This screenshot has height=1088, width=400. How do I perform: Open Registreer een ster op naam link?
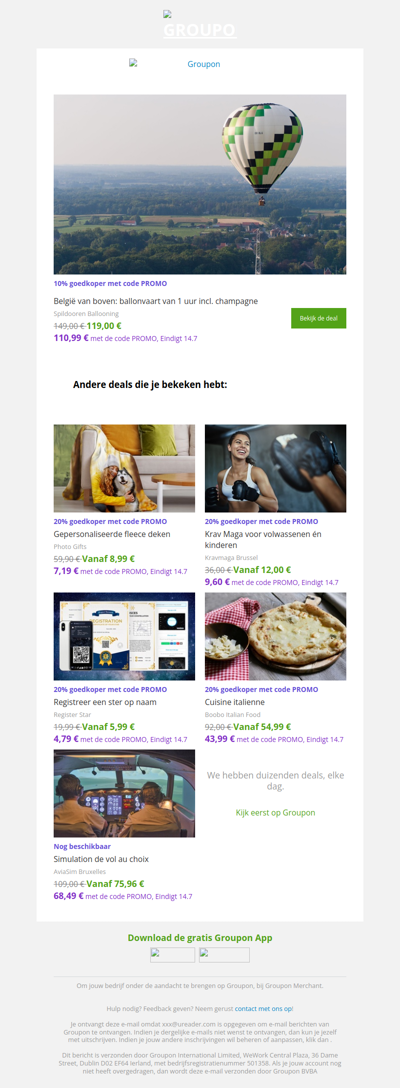105,702
